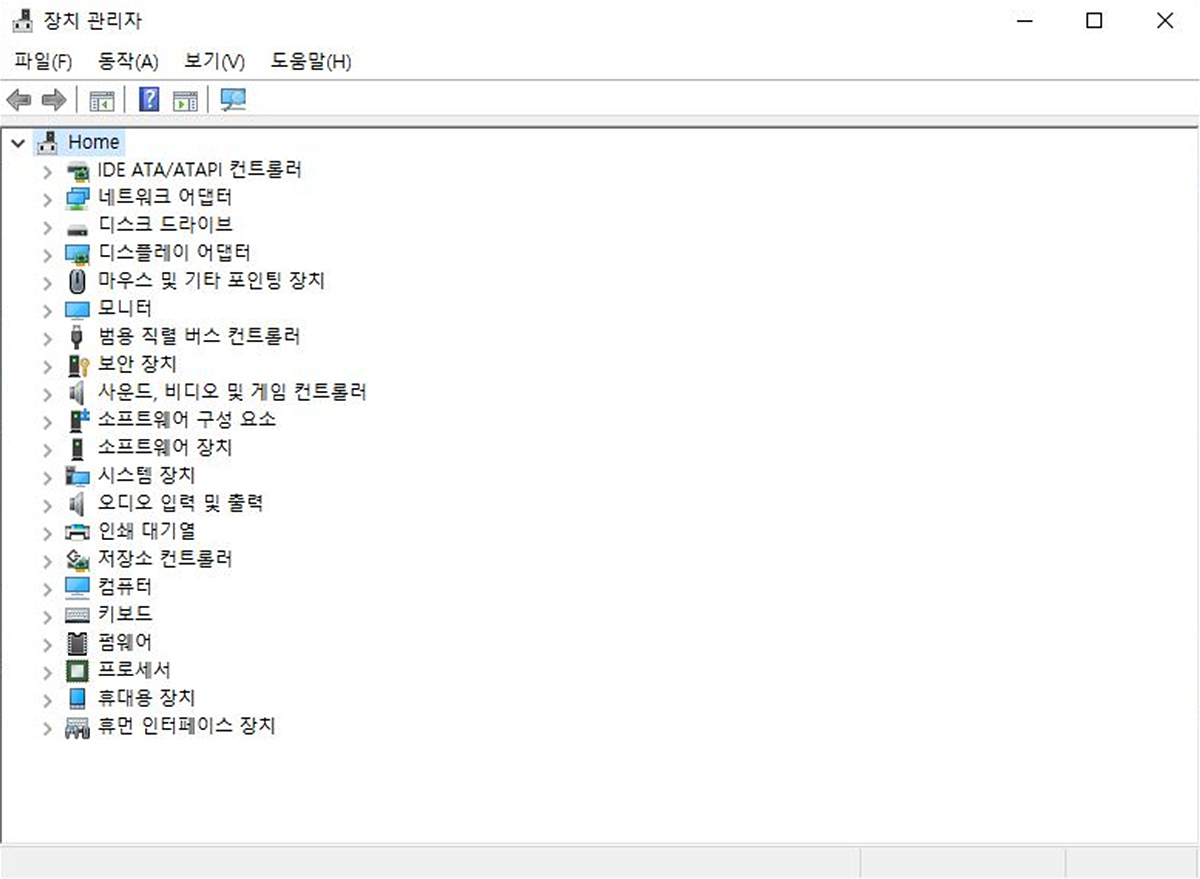Expand the 보안 장치 category
1200x879 pixels.
47,366
